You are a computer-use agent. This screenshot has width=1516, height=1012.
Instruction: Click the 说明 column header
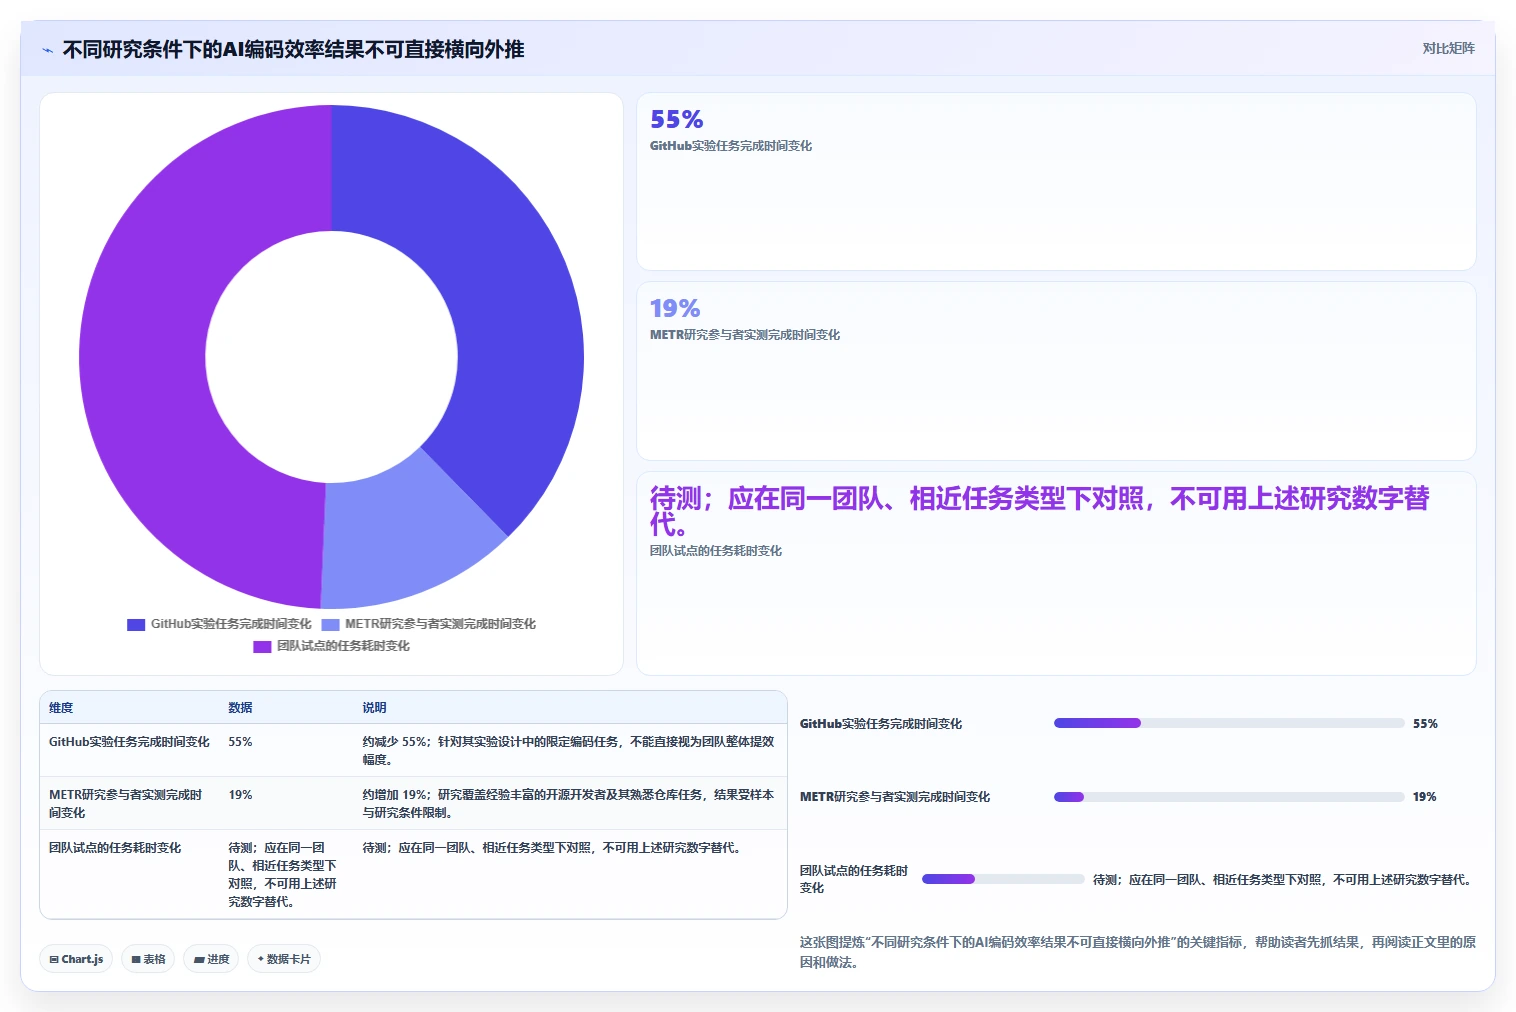tap(374, 708)
